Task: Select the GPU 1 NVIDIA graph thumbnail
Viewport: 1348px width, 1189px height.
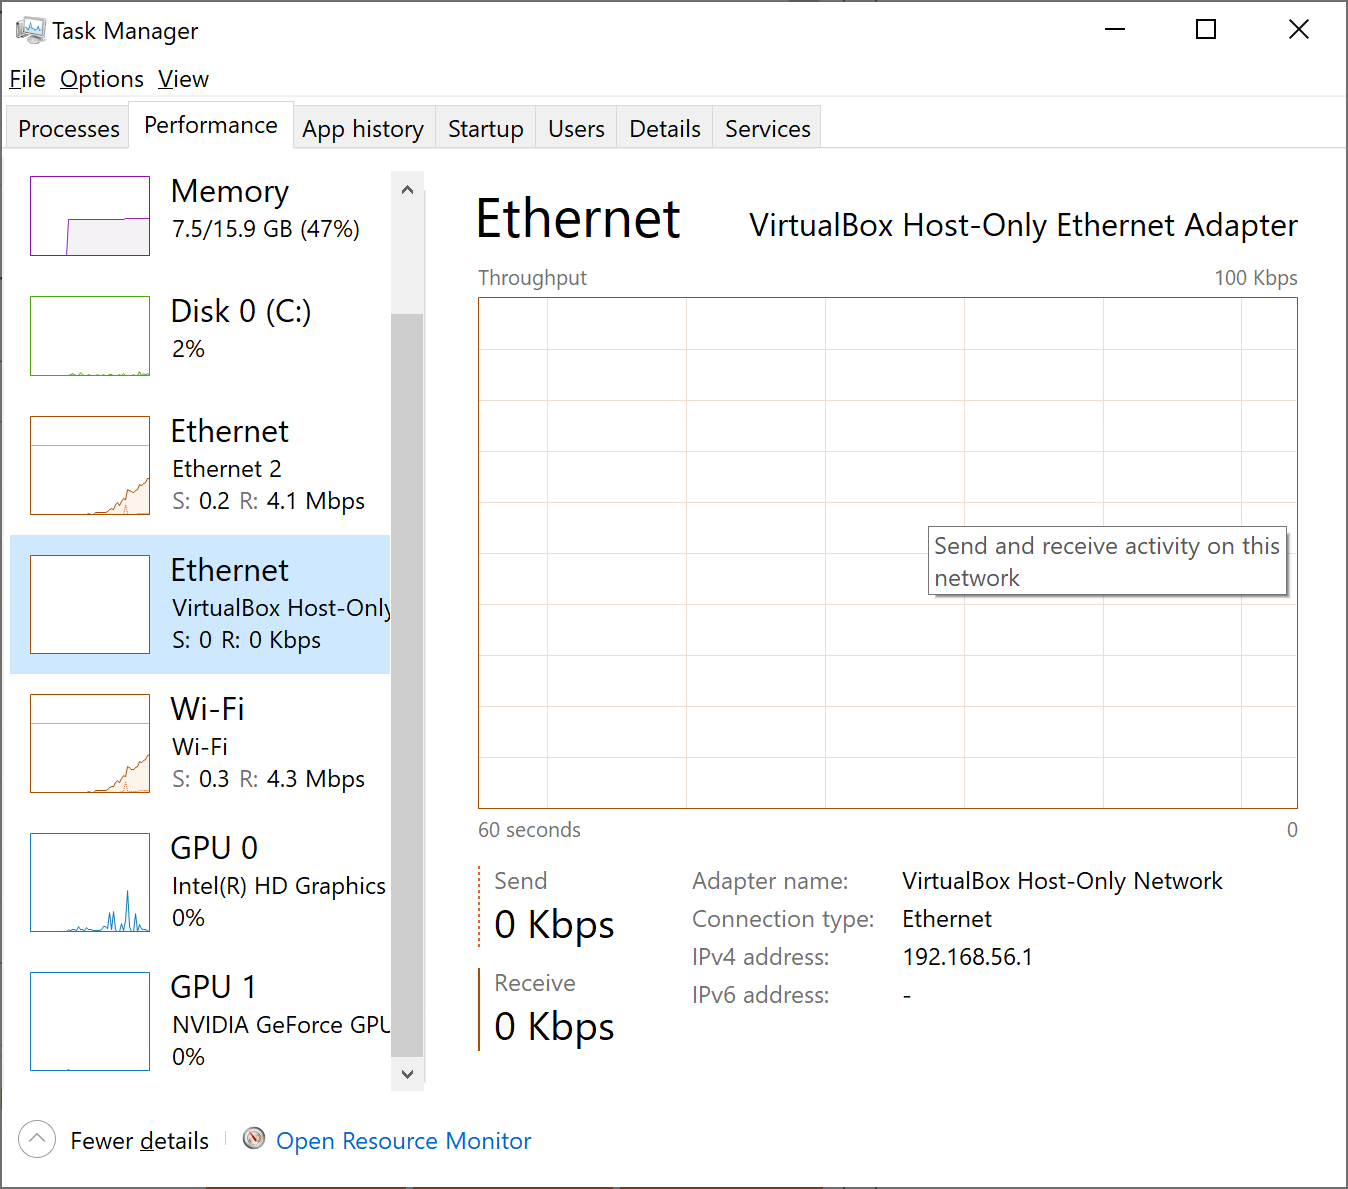Action: (90, 1022)
